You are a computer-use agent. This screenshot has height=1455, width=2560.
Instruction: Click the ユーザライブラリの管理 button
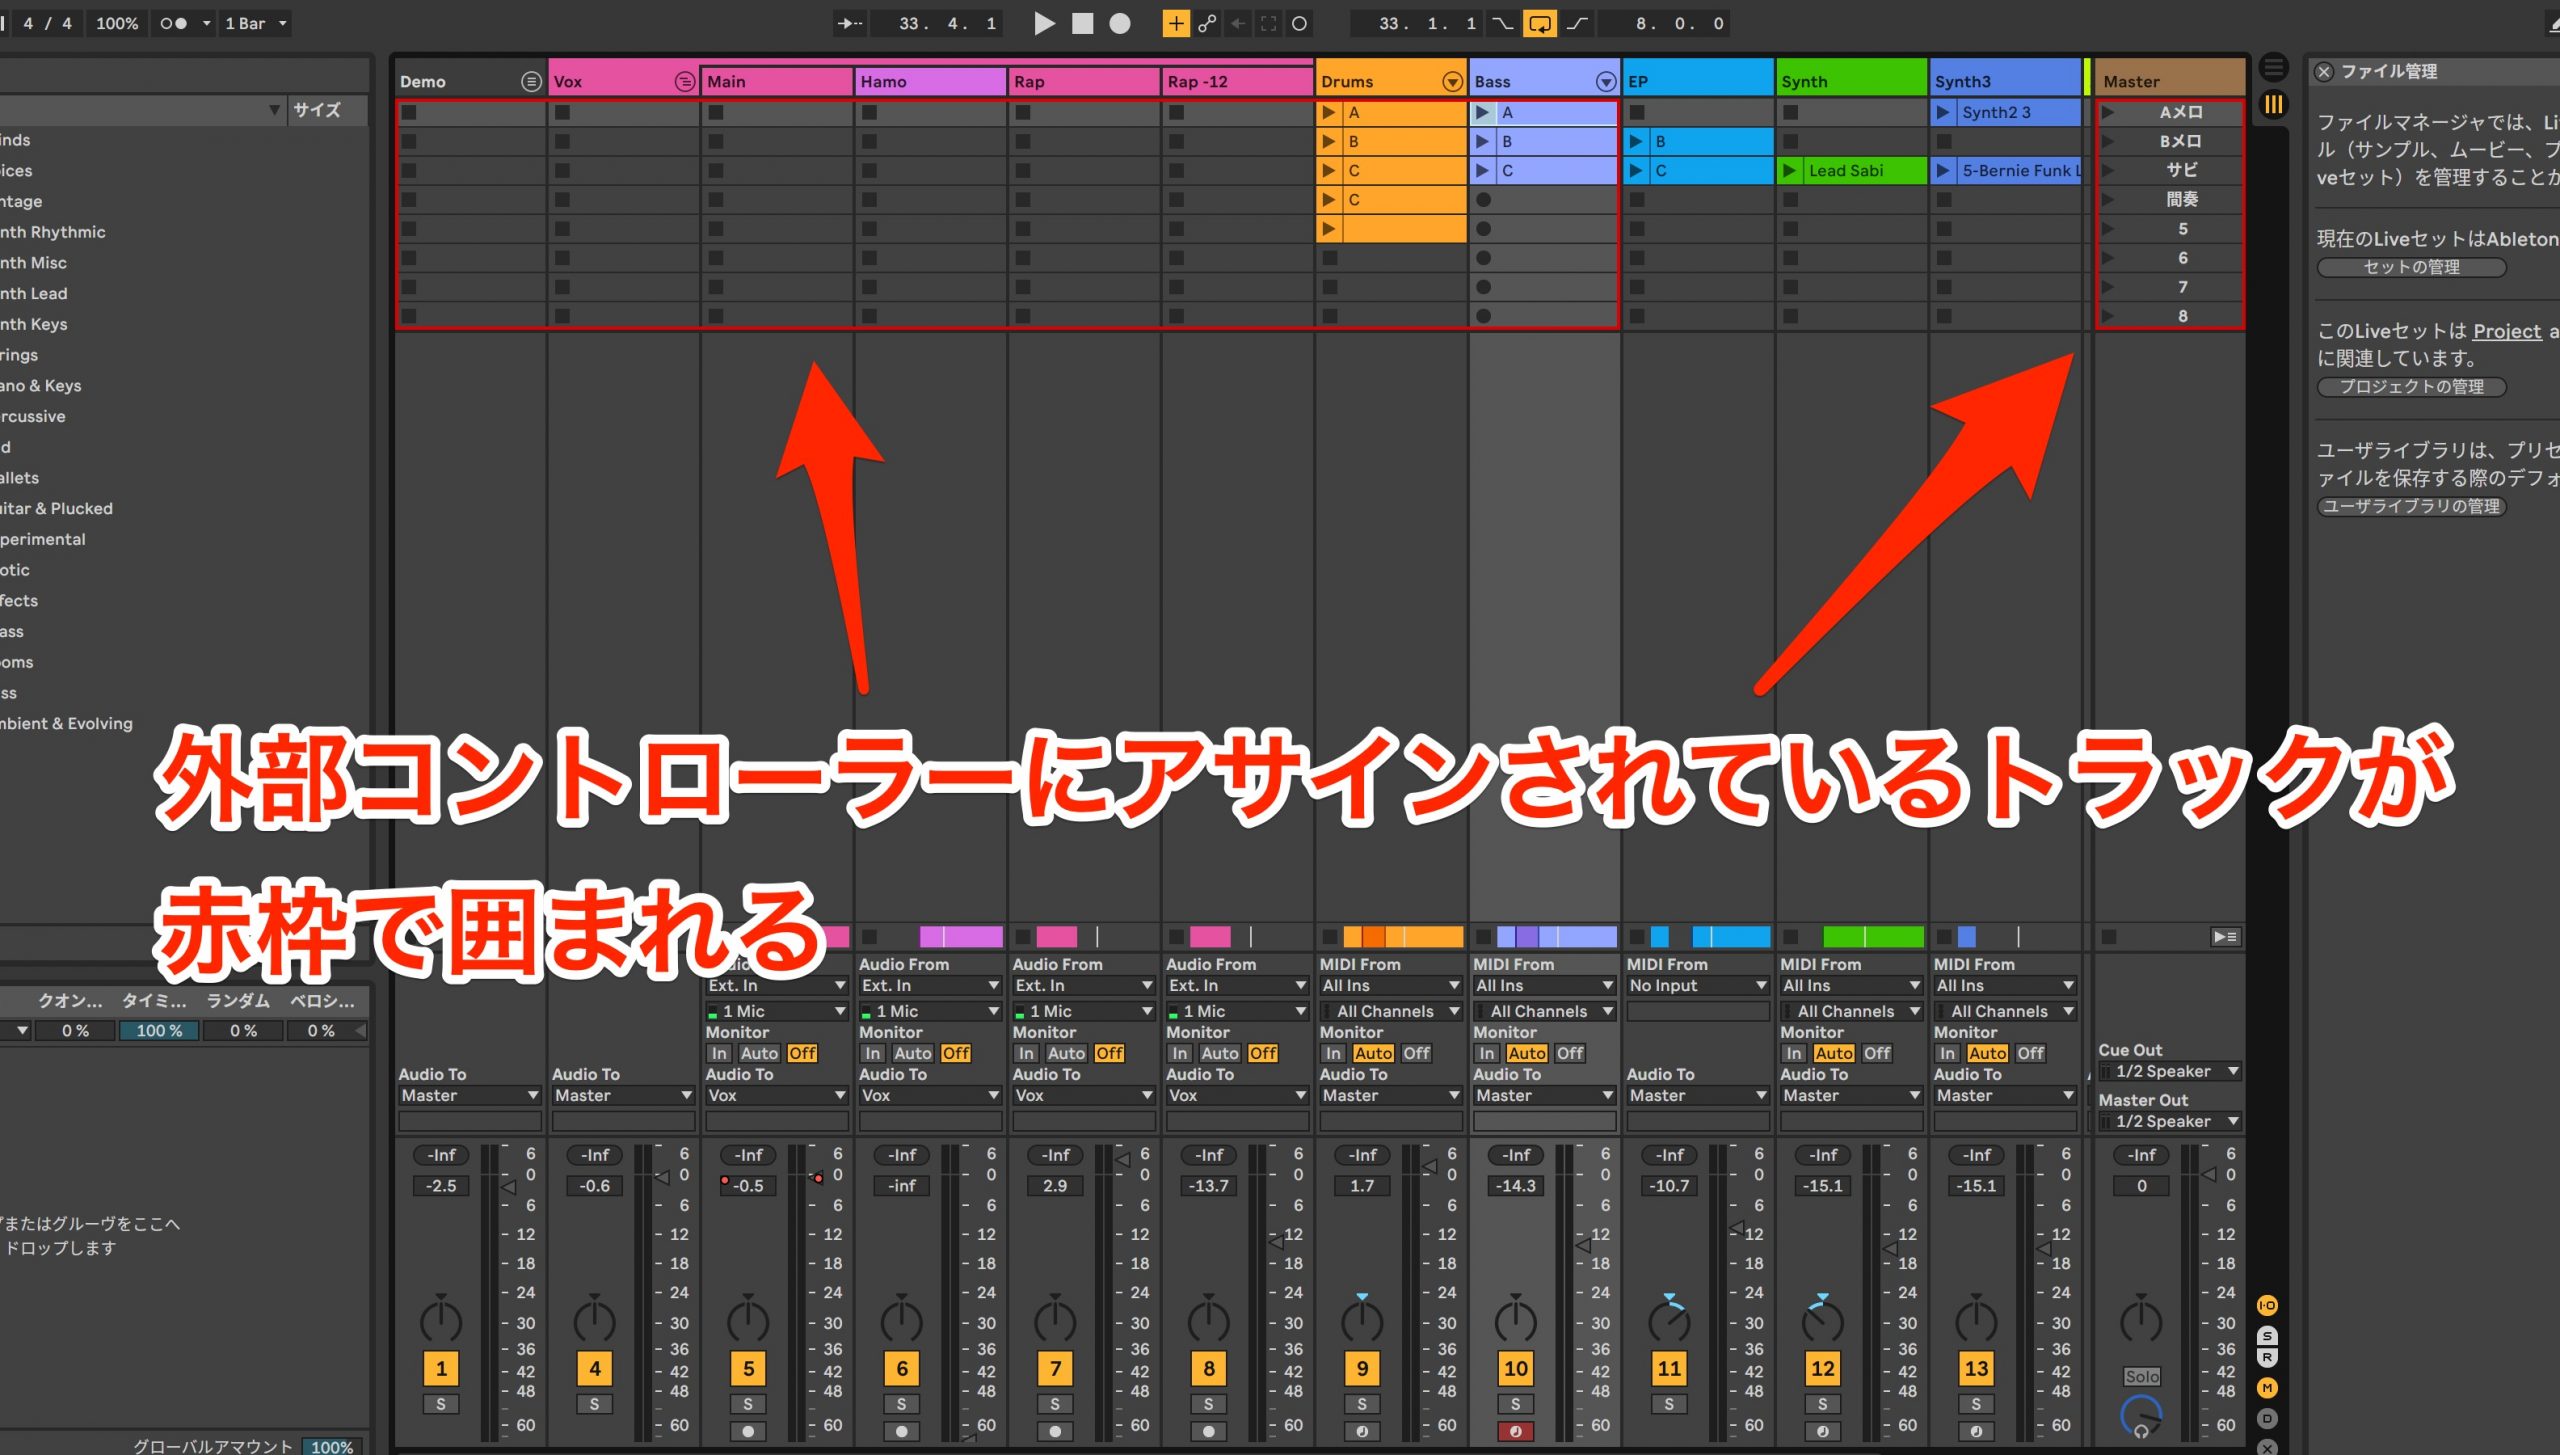click(x=2411, y=506)
